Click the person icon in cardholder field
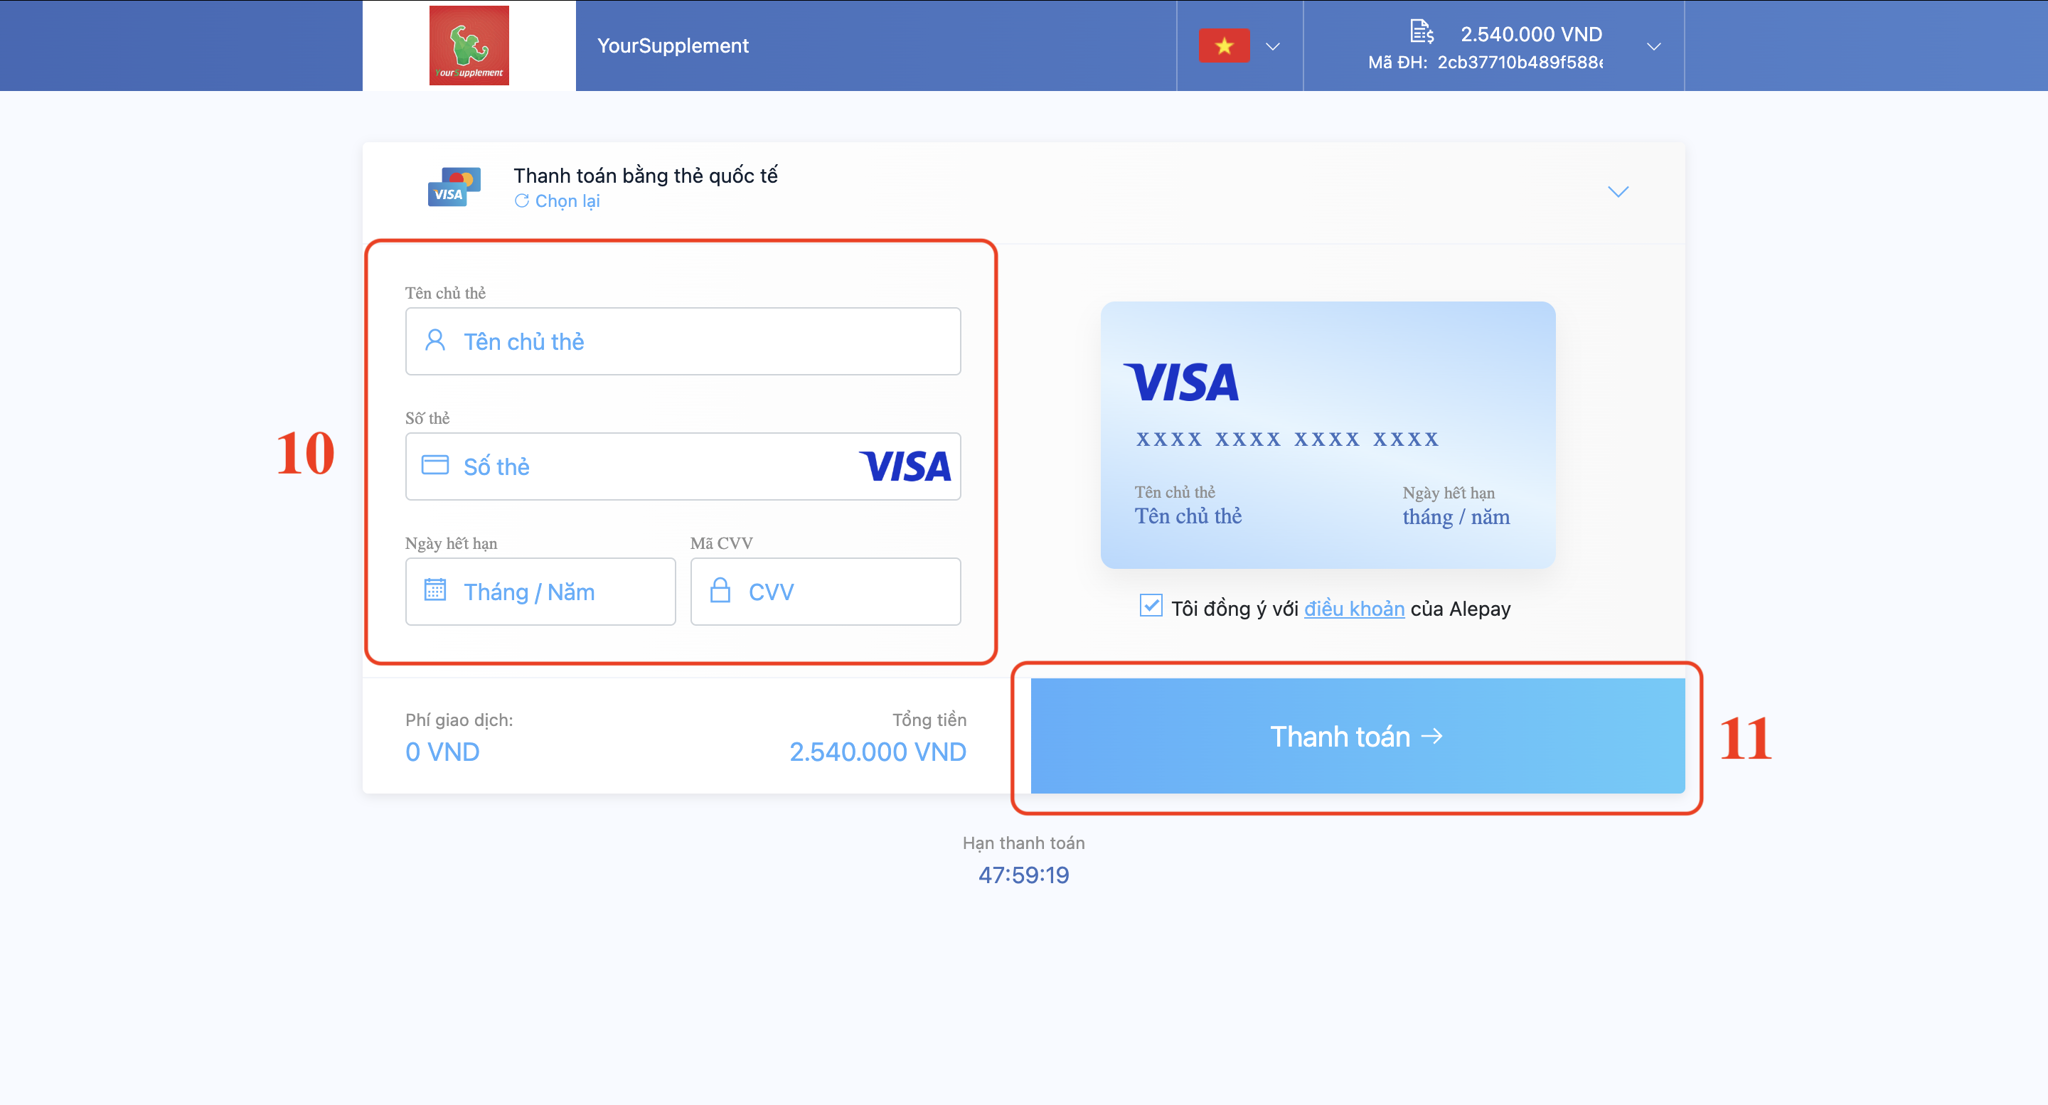2048x1105 pixels. [435, 340]
